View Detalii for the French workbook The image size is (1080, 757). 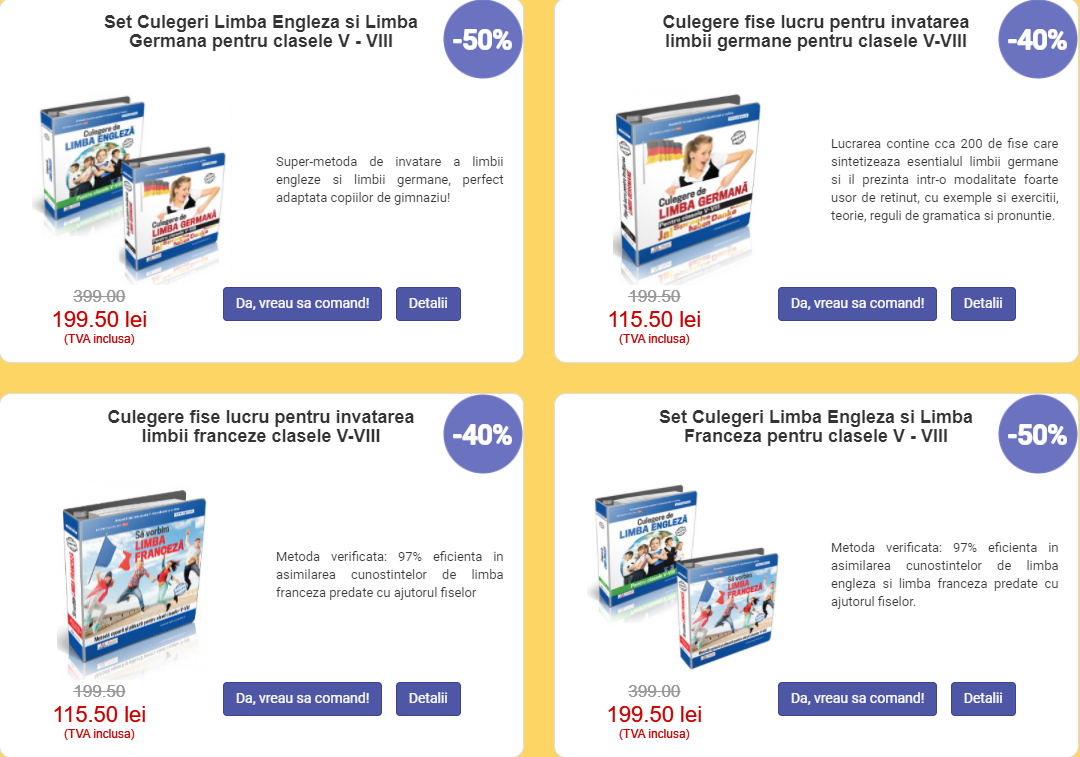pyautogui.click(x=428, y=698)
